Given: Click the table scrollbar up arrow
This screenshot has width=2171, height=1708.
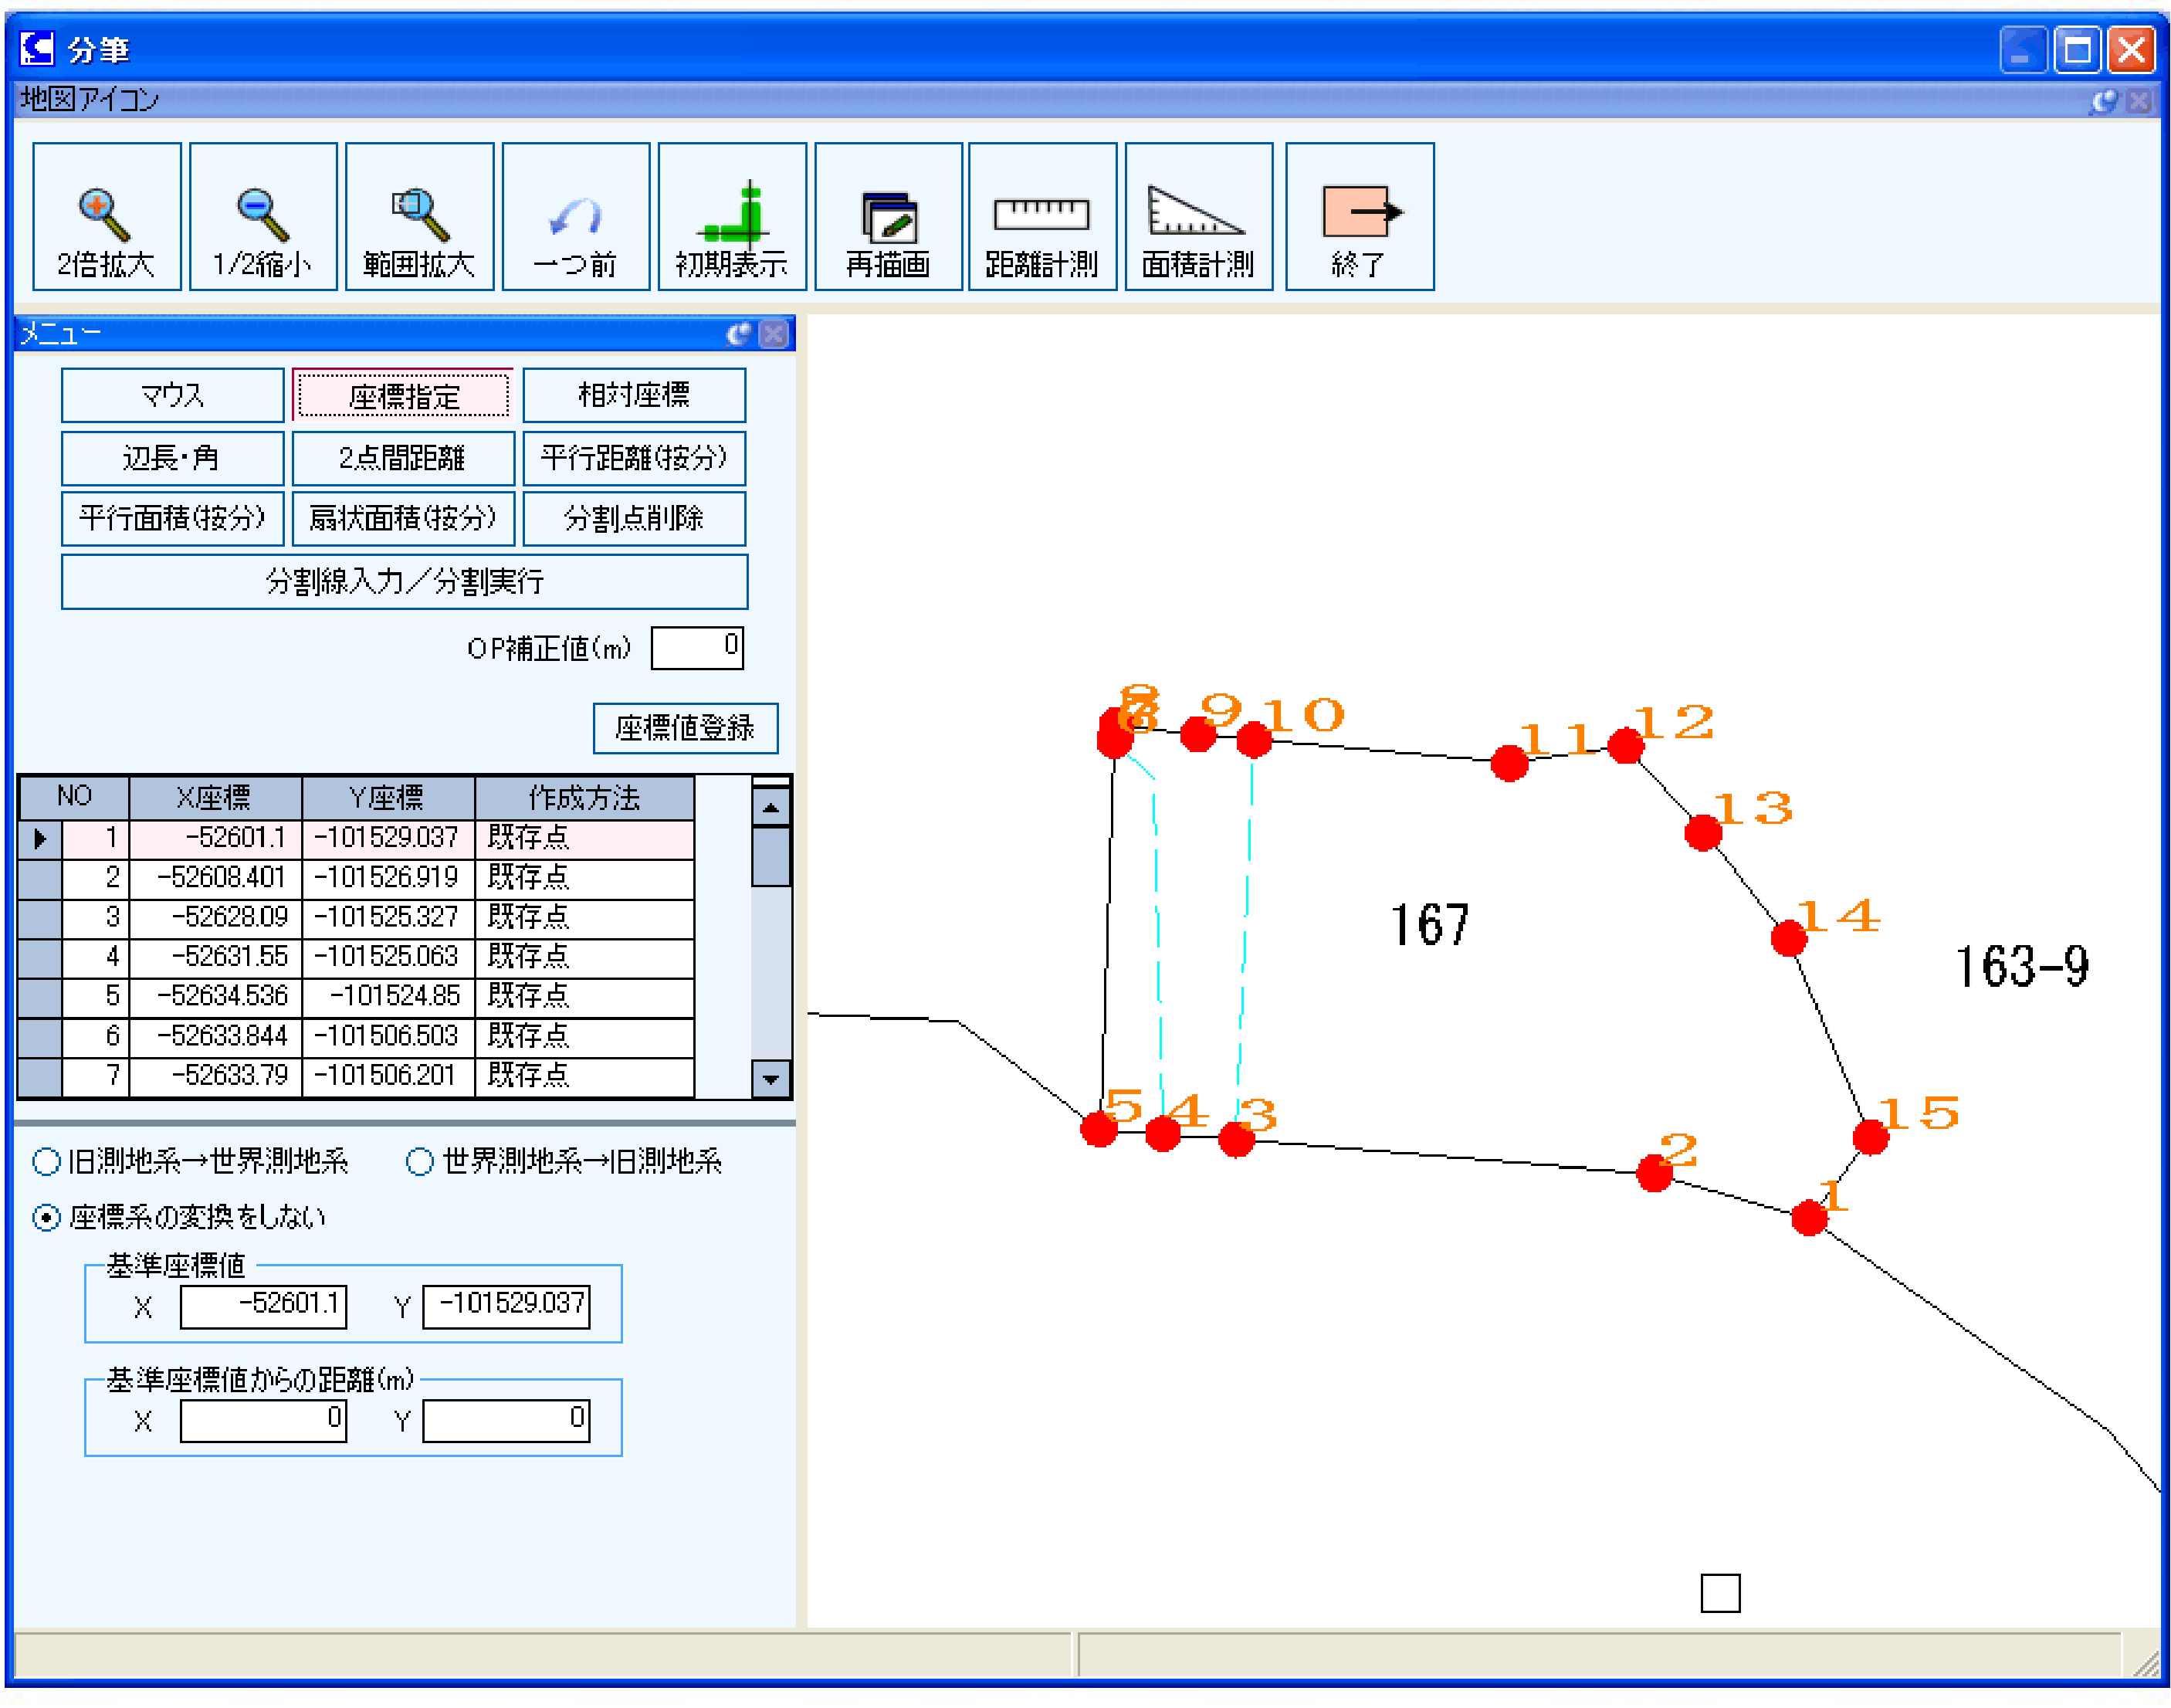Looking at the screenshot, I should point(770,806).
